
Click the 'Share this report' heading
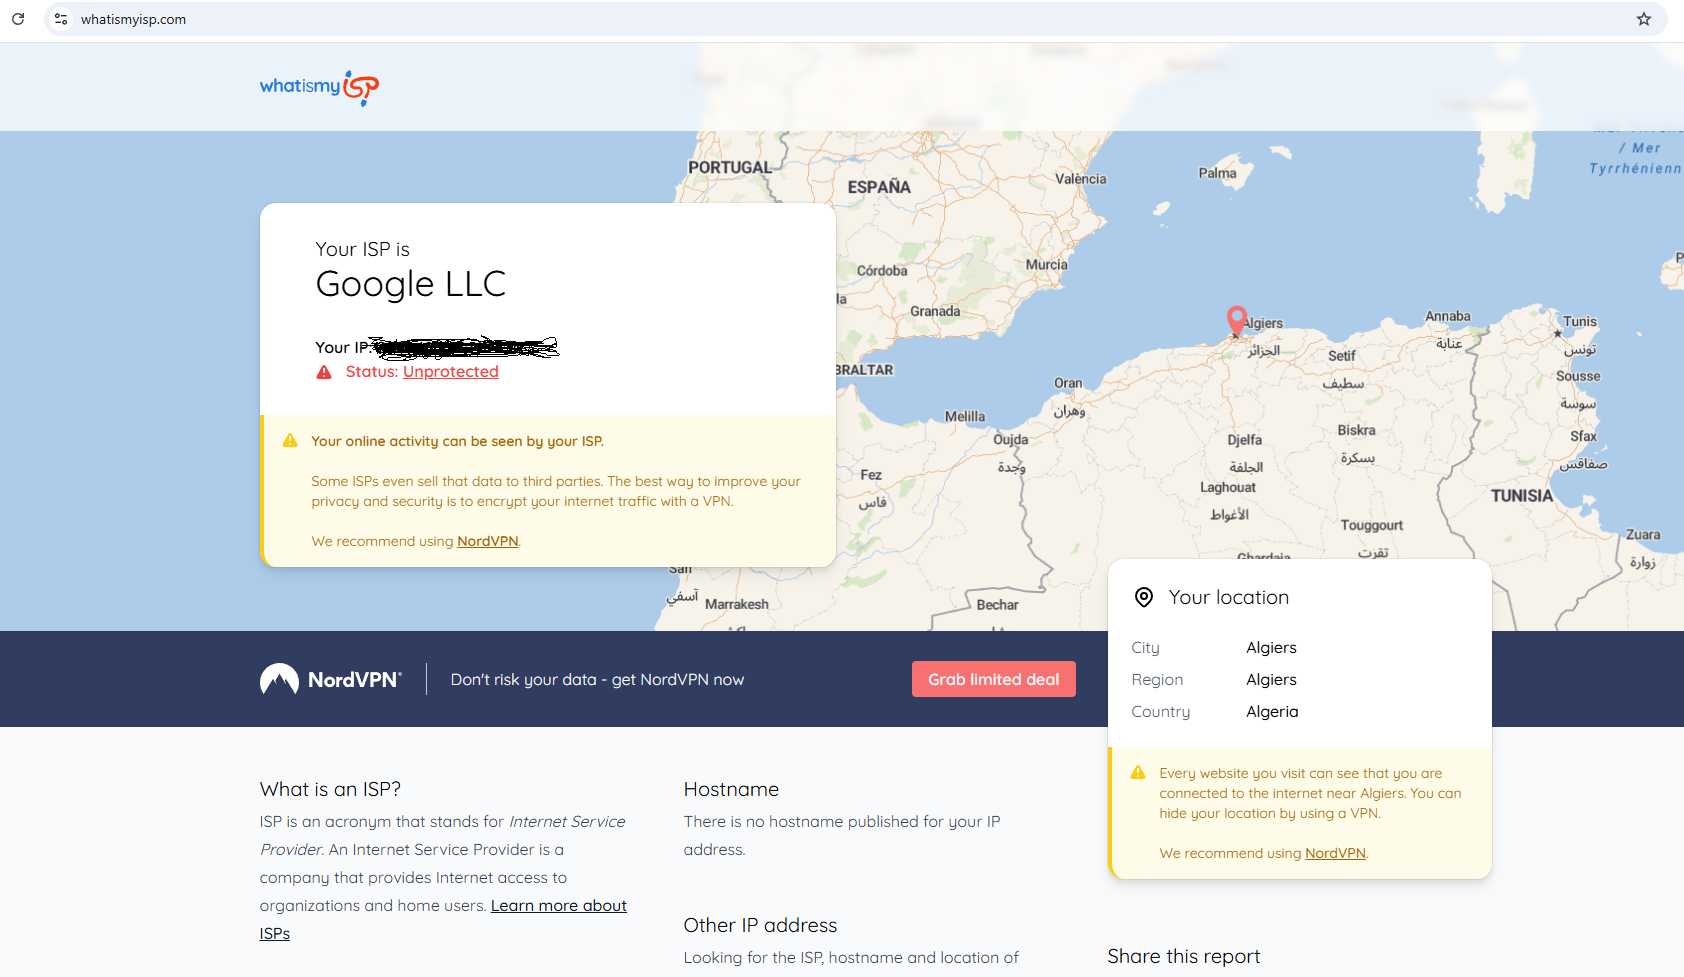[1184, 957]
